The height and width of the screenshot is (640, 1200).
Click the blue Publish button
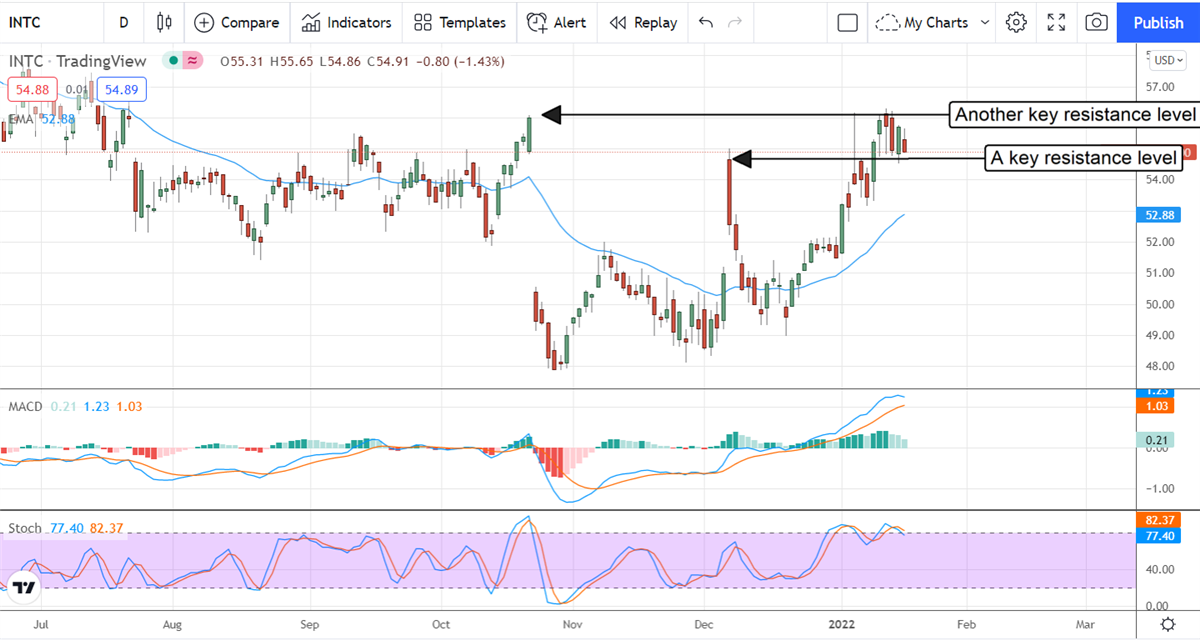point(1158,22)
